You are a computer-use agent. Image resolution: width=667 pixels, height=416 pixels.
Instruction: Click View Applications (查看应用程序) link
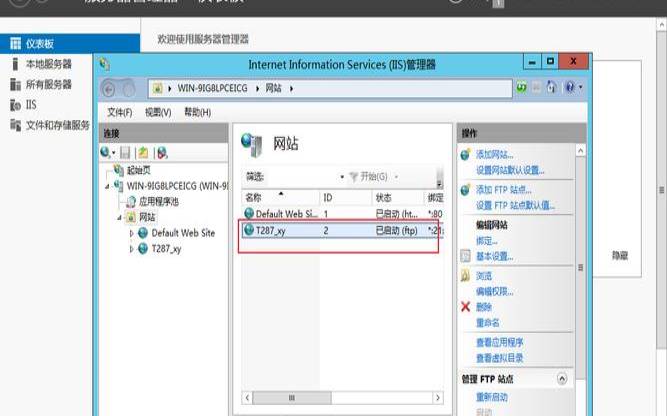click(499, 342)
